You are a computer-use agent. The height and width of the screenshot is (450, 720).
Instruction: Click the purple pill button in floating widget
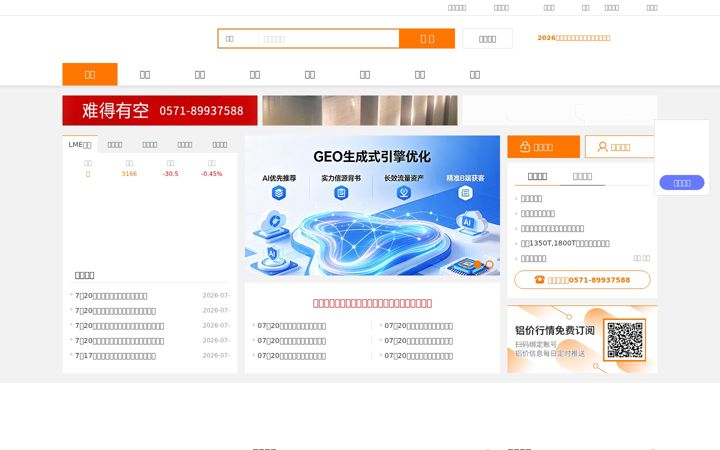(682, 183)
